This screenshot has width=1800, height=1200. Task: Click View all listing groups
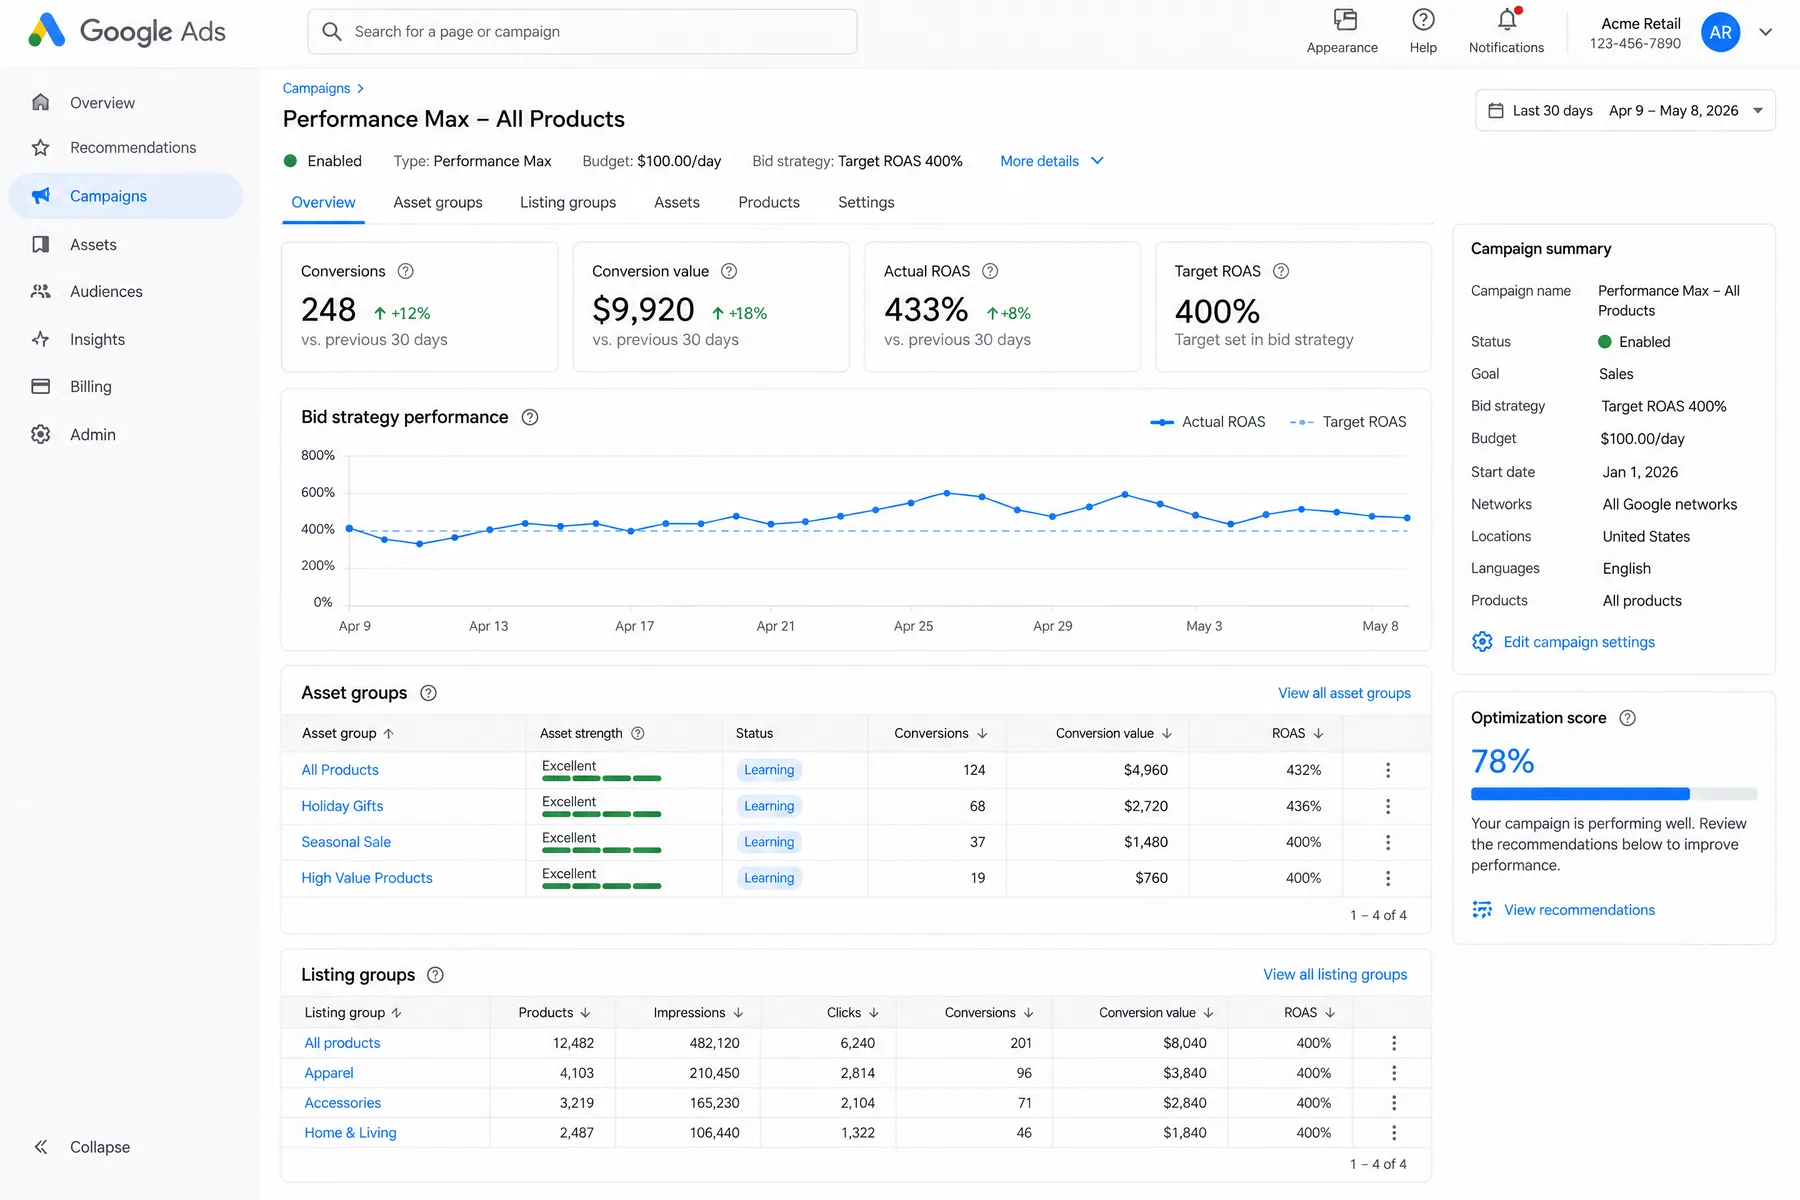pyautogui.click(x=1335, y=974)
